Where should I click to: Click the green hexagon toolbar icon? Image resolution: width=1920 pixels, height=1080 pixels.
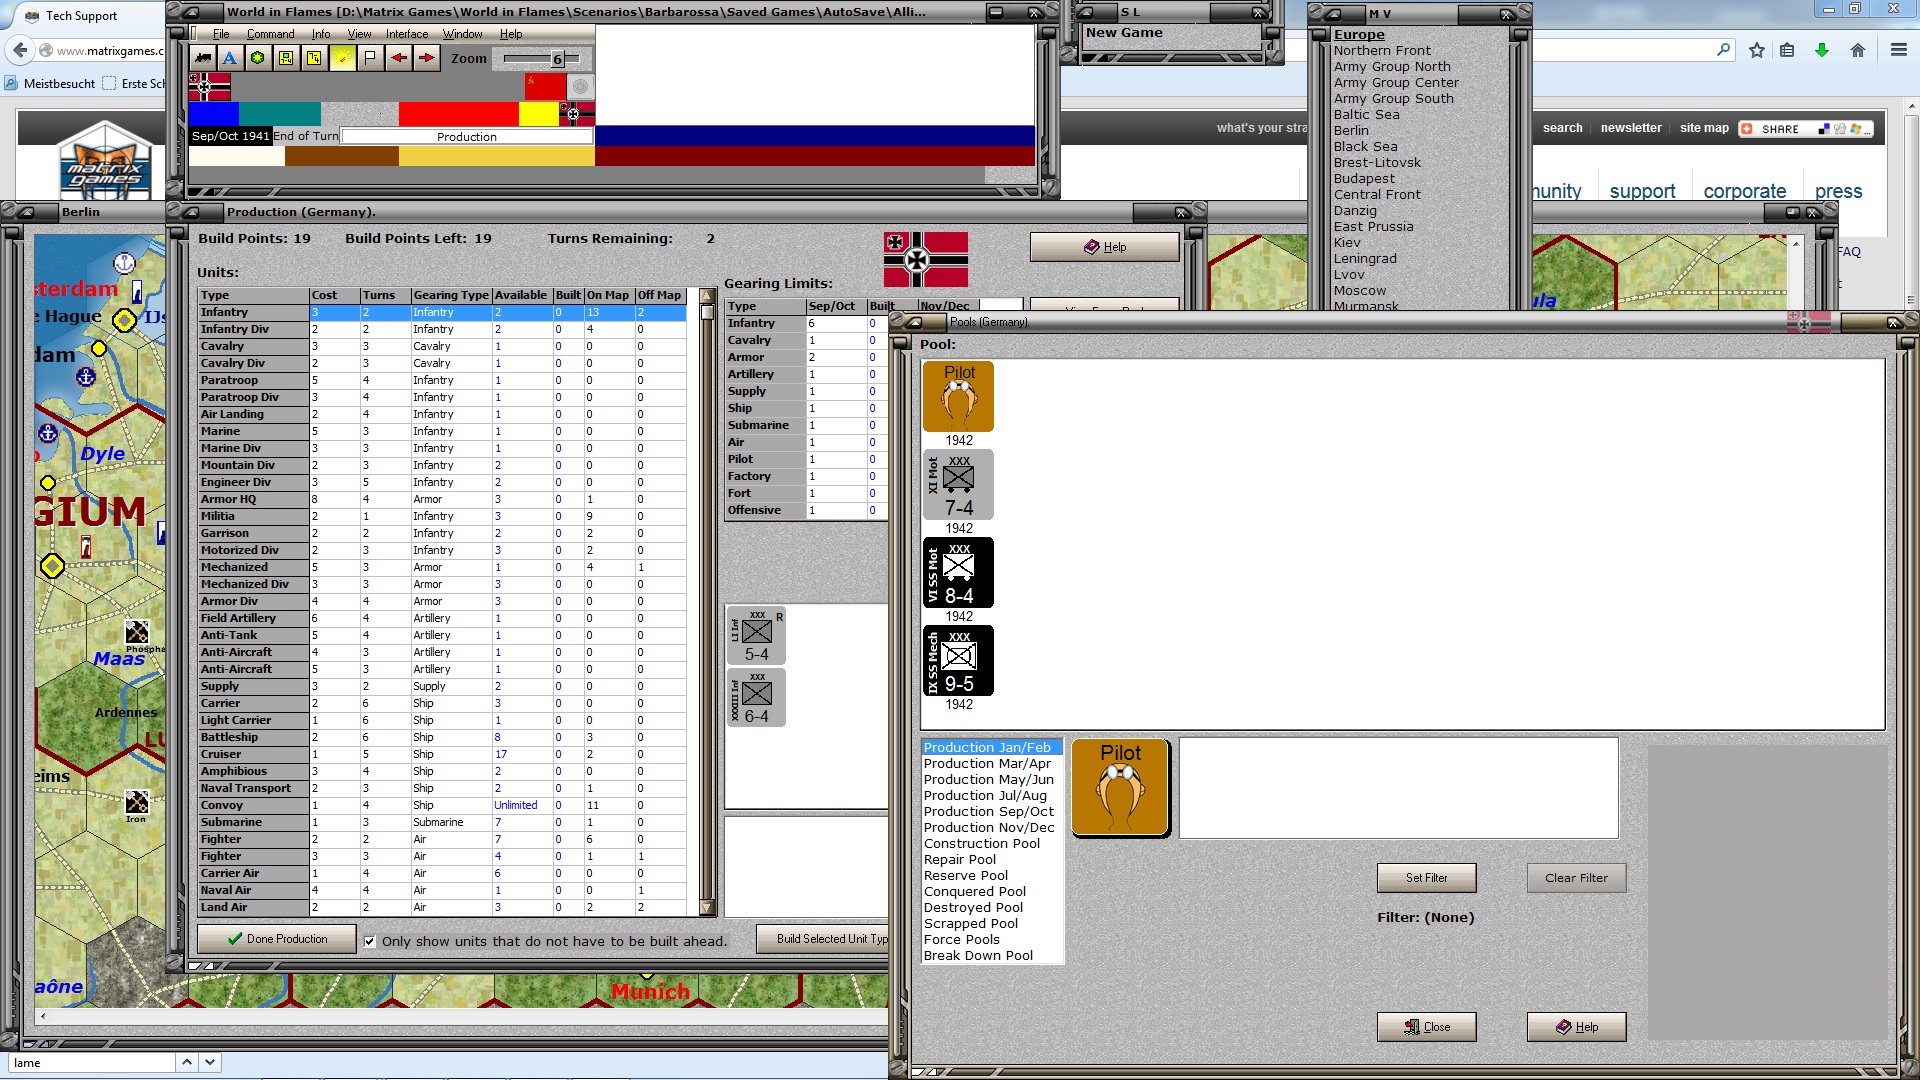(258, 58)
